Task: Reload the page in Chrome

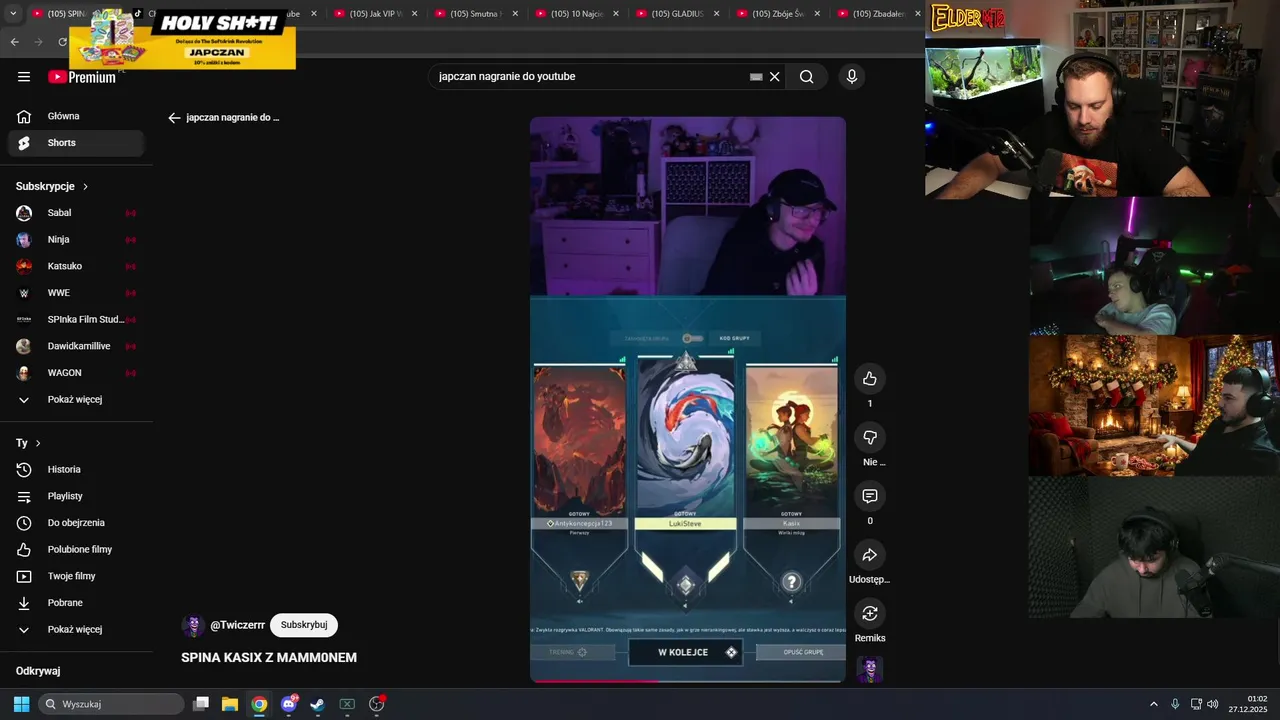Action: pos(62,42)
